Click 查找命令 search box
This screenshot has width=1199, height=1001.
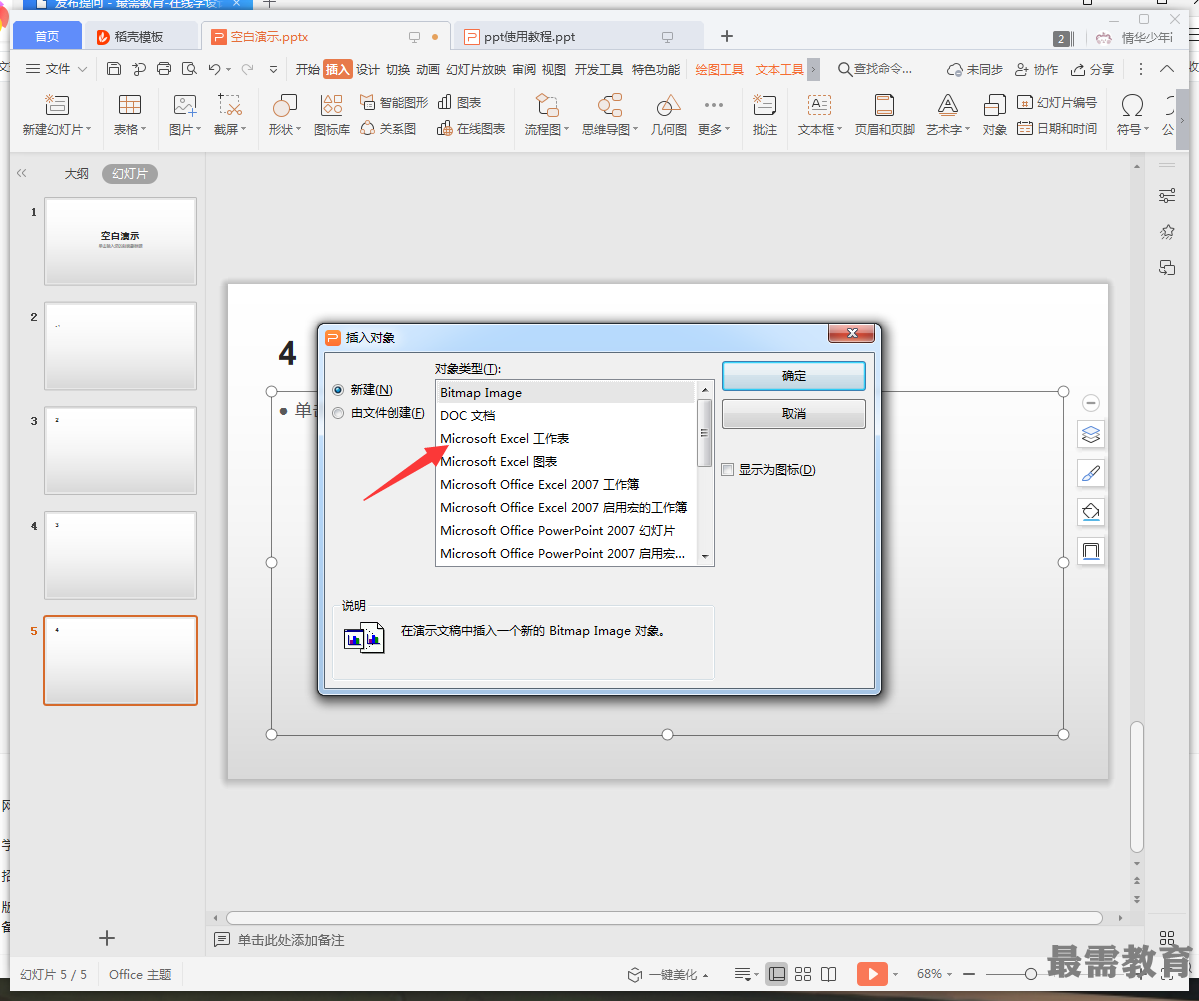pos(875,69)
